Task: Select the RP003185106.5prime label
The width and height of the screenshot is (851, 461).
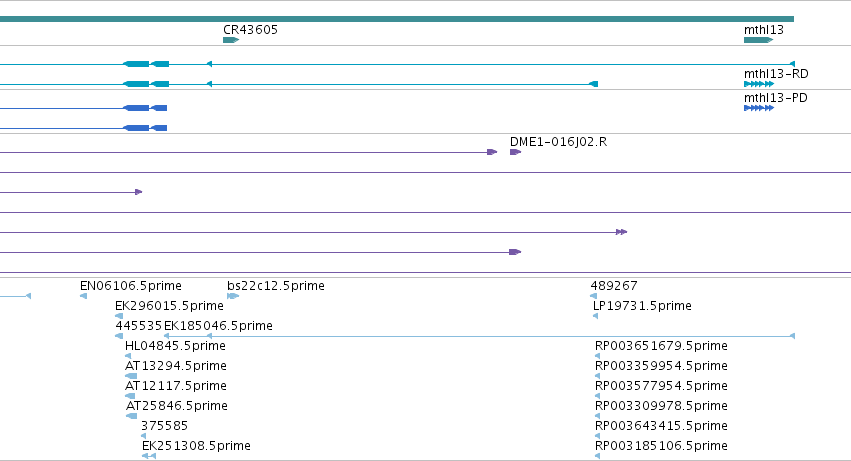Action: click(x=661, y=446)
